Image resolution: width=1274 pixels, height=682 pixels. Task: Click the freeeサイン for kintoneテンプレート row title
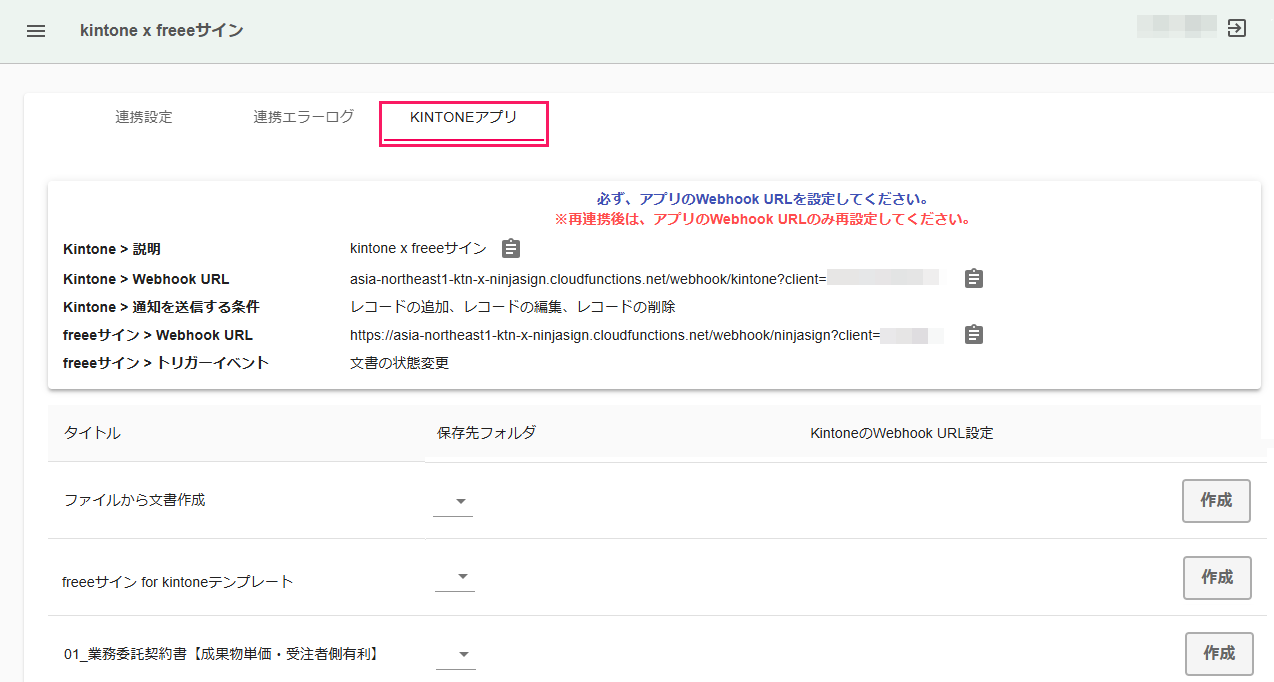178,581
